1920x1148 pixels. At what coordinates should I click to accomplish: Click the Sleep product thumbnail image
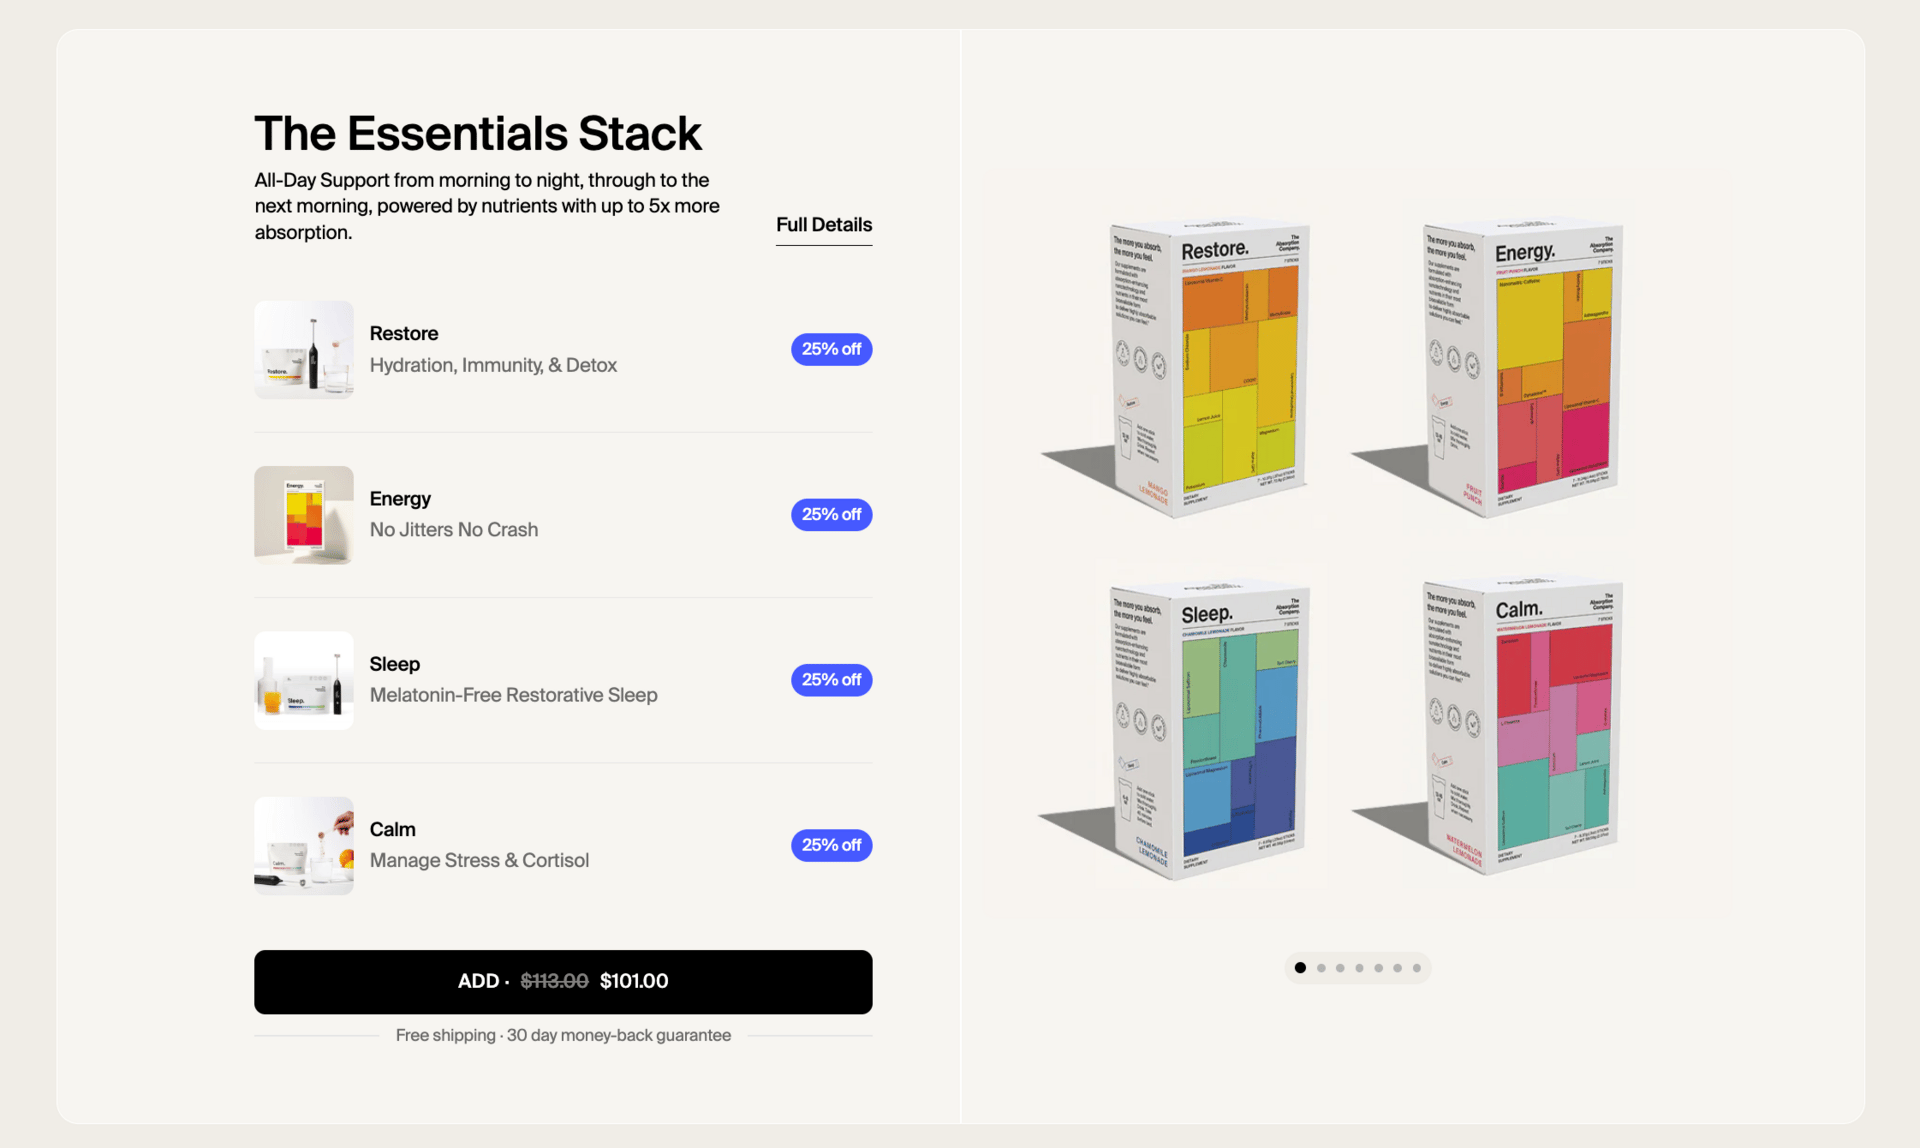click(x=303, y=680)
